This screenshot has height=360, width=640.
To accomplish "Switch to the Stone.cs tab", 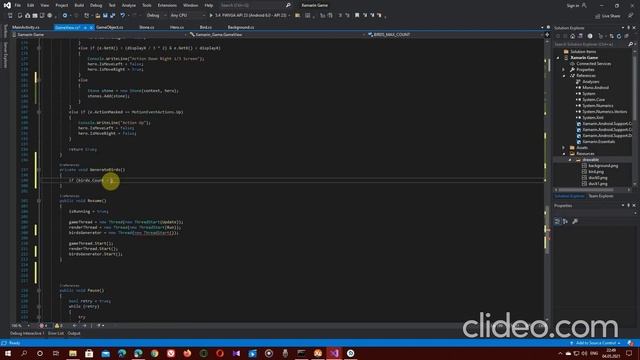I will (147, 27).
